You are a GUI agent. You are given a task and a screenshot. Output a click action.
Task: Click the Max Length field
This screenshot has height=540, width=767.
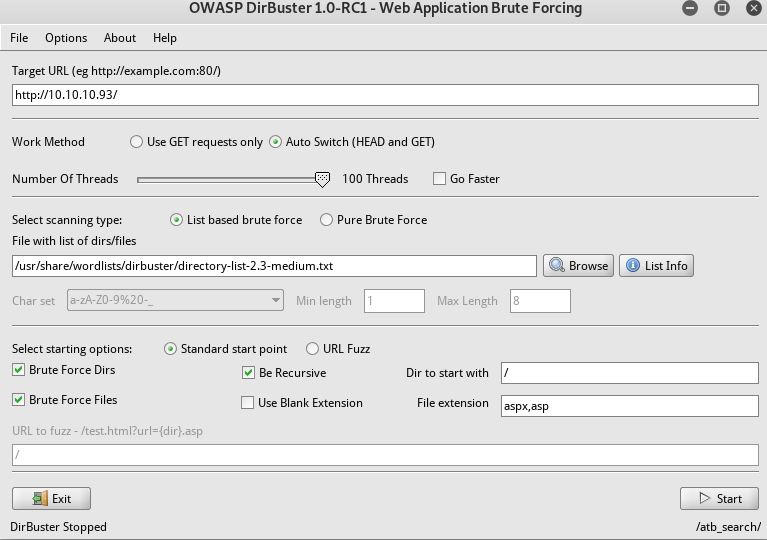coord(540,300)
